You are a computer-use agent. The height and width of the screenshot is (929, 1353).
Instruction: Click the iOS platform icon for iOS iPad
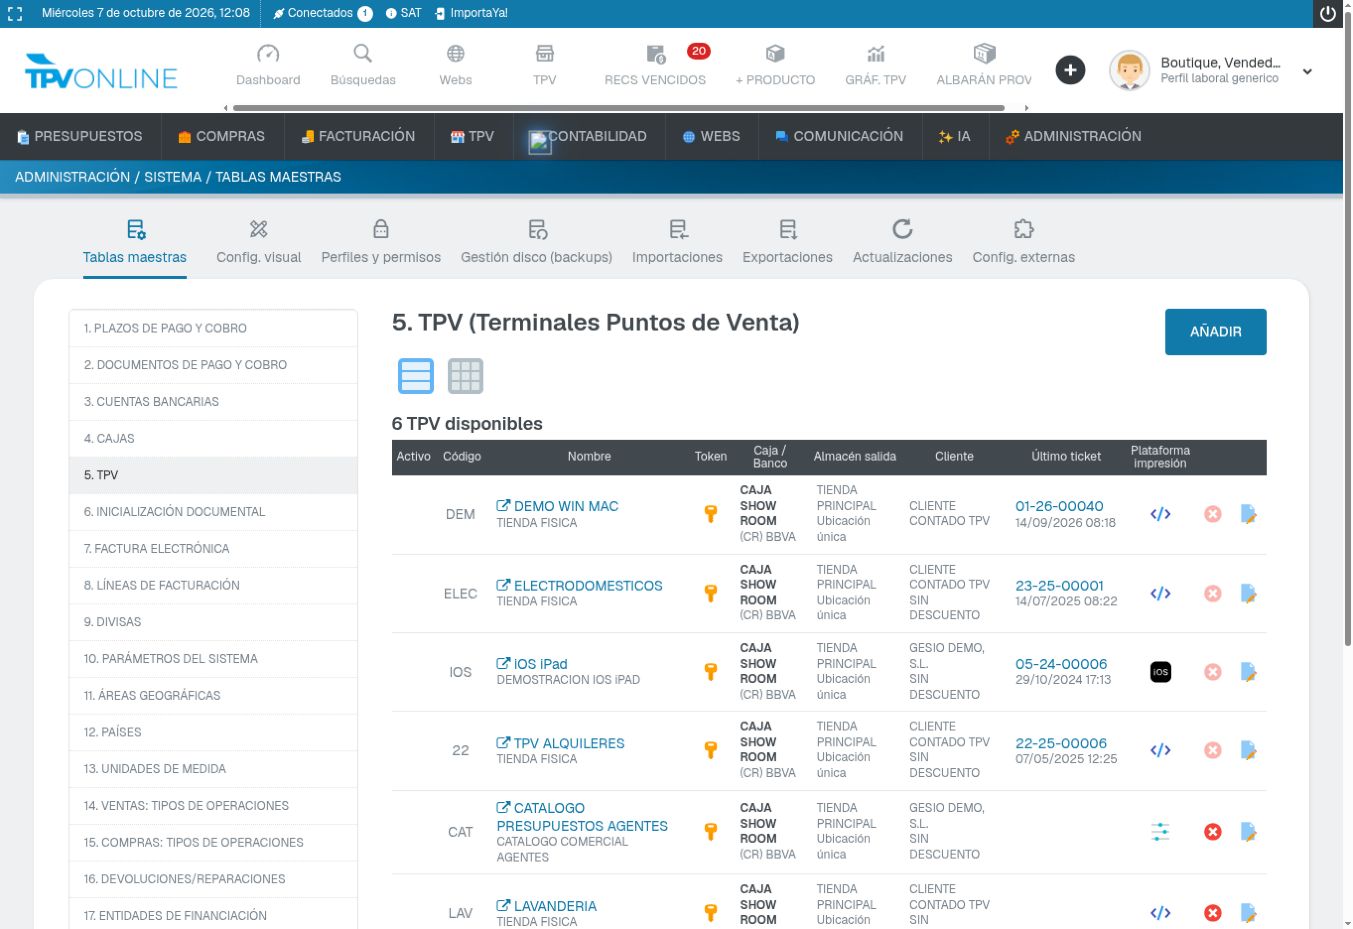coord(1160,672)
